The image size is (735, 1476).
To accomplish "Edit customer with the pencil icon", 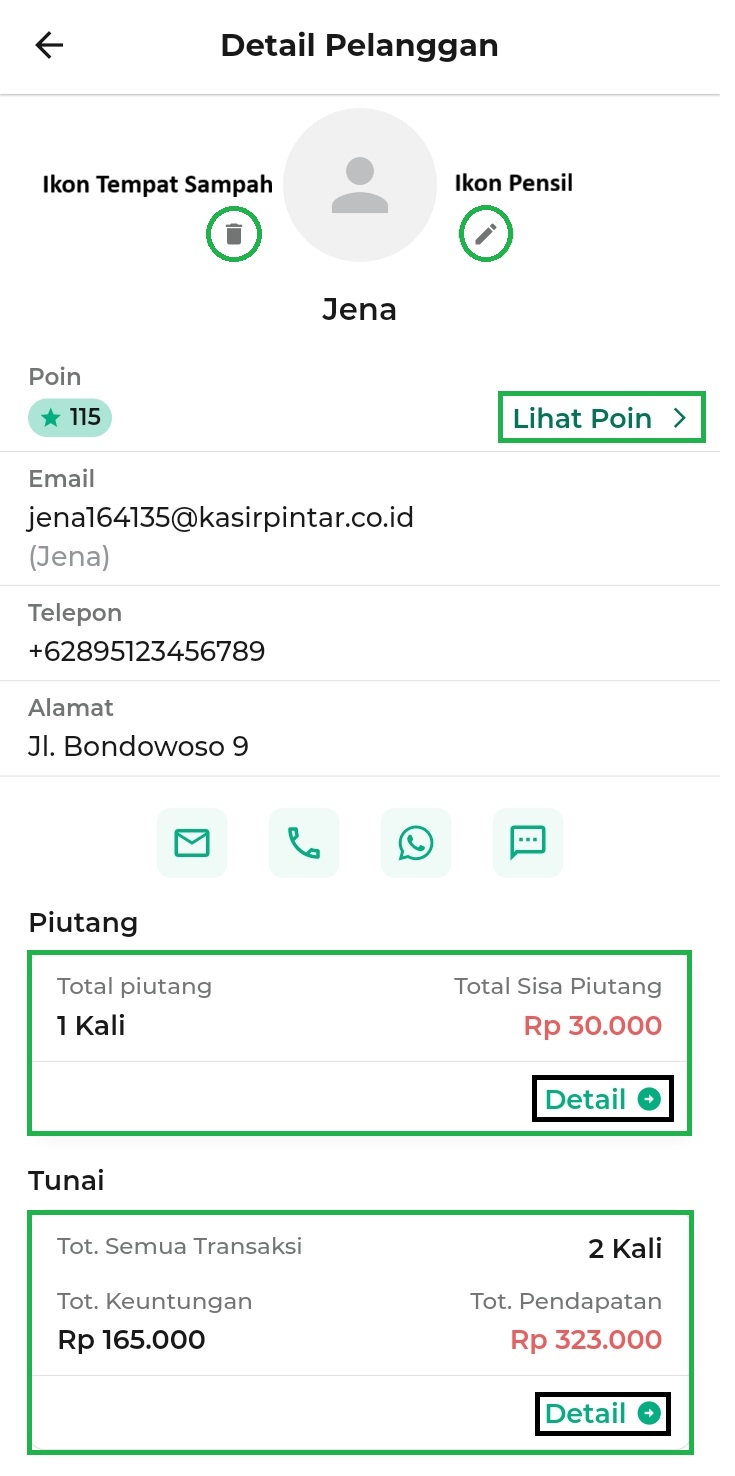I will click(x=485, y=235).
